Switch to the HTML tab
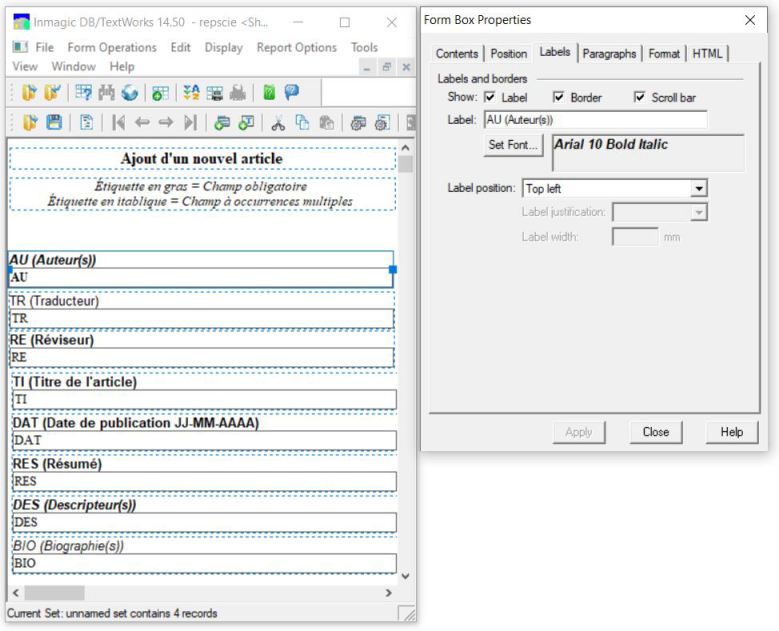 (x=707, y=54)
